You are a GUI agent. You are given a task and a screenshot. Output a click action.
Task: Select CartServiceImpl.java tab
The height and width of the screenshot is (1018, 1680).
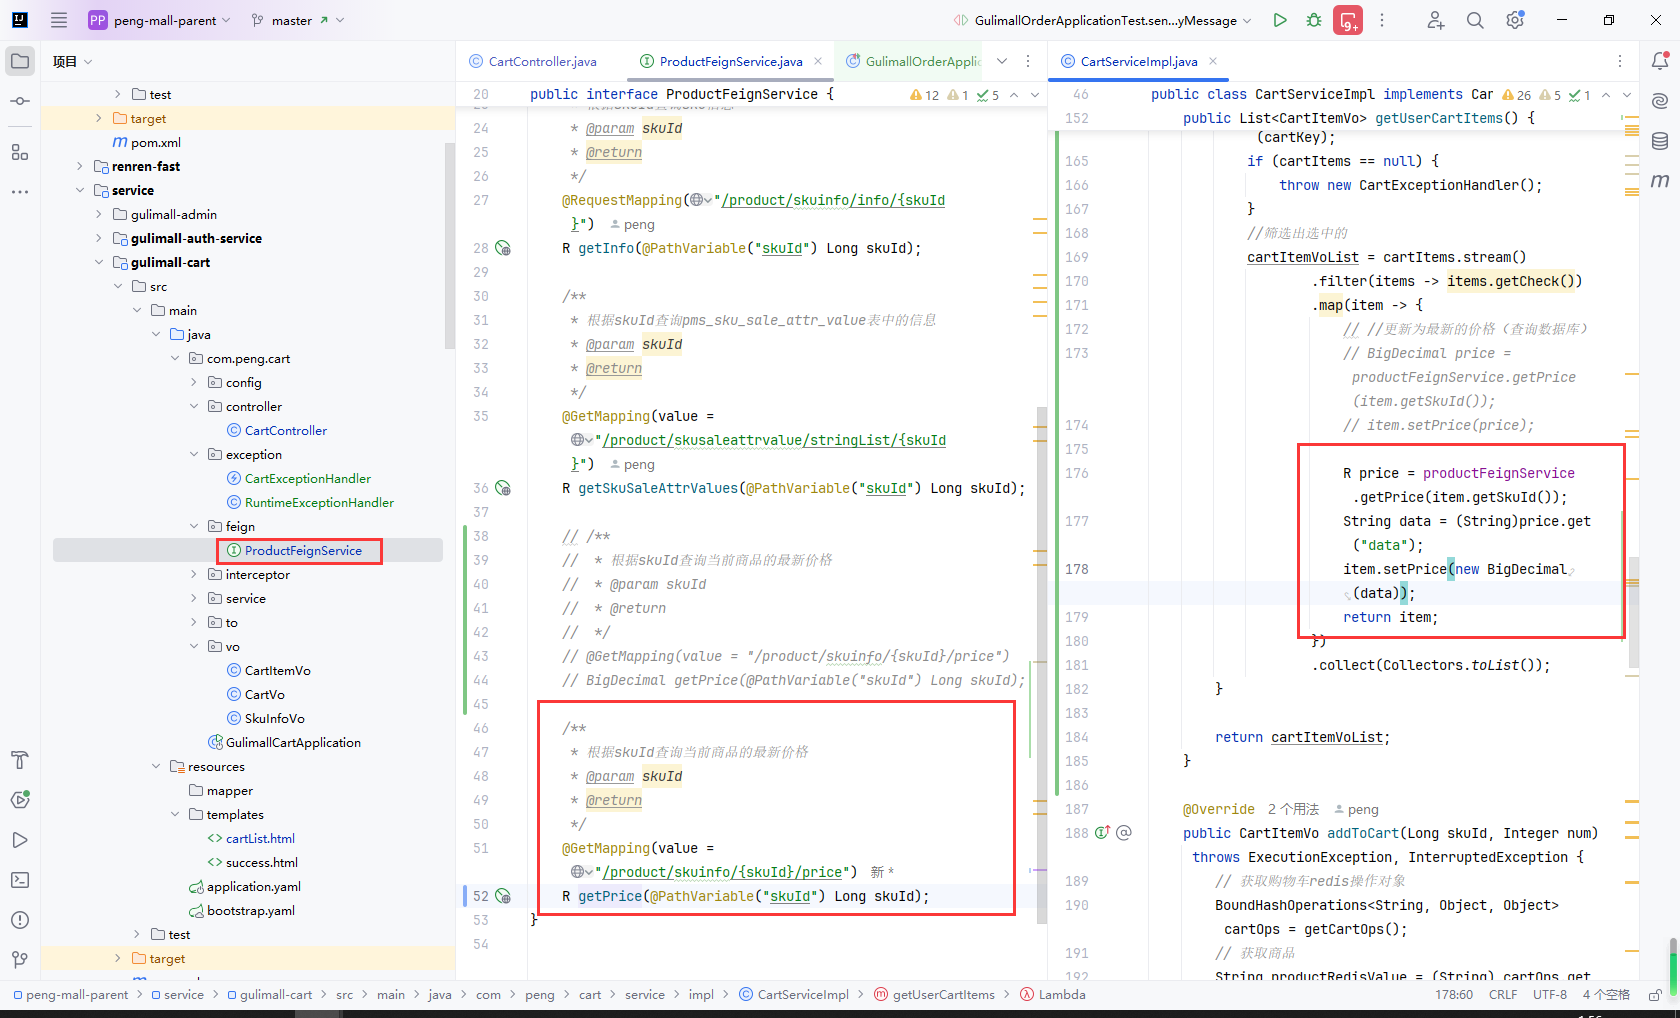click(1129, 61)
